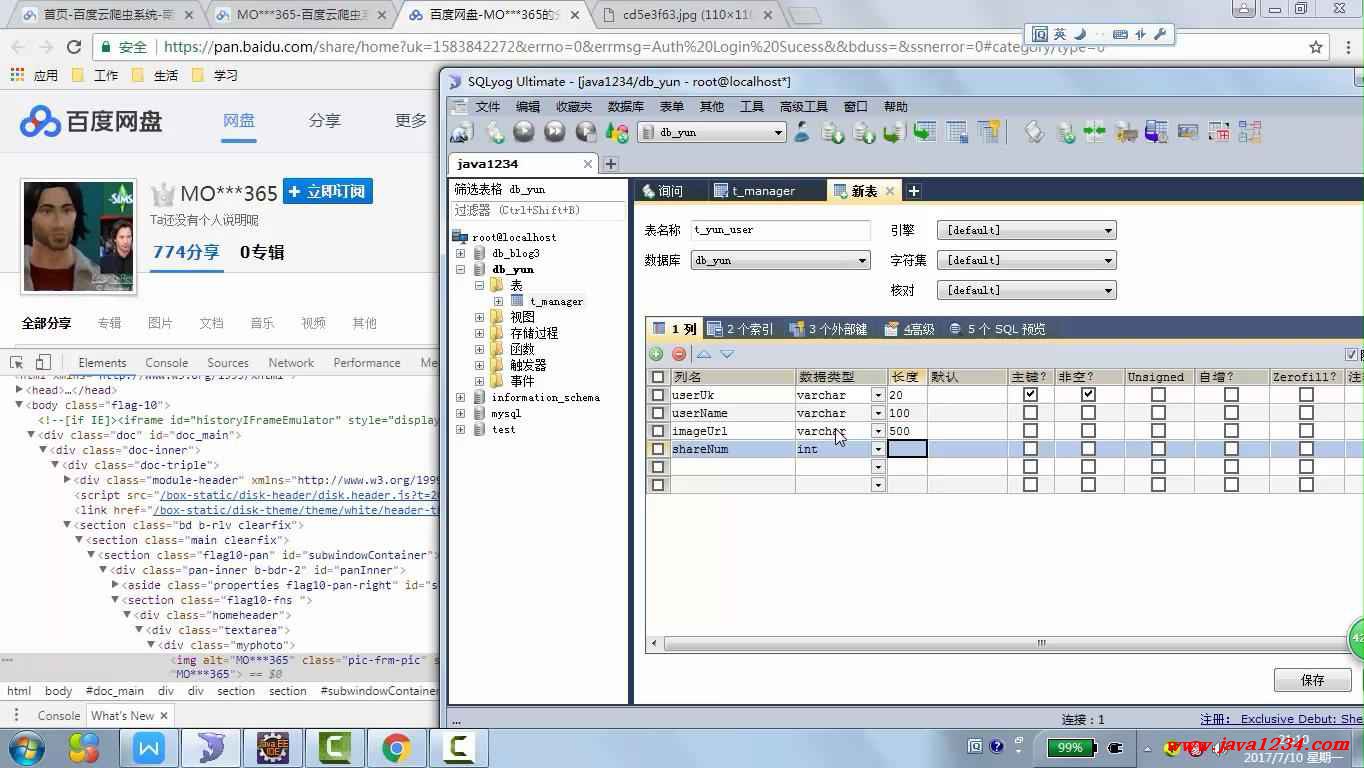Expand the t_manager table node
The height and width of the screenshot is (768, 1364).
coord(498,301)
